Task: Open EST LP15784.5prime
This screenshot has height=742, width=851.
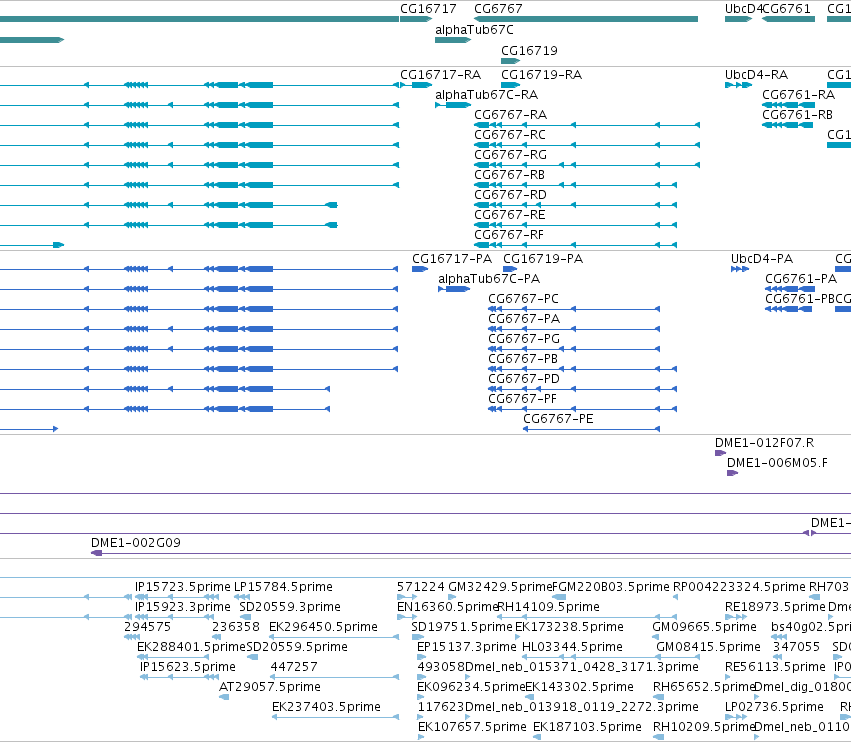Action: (x=283, y=587)
